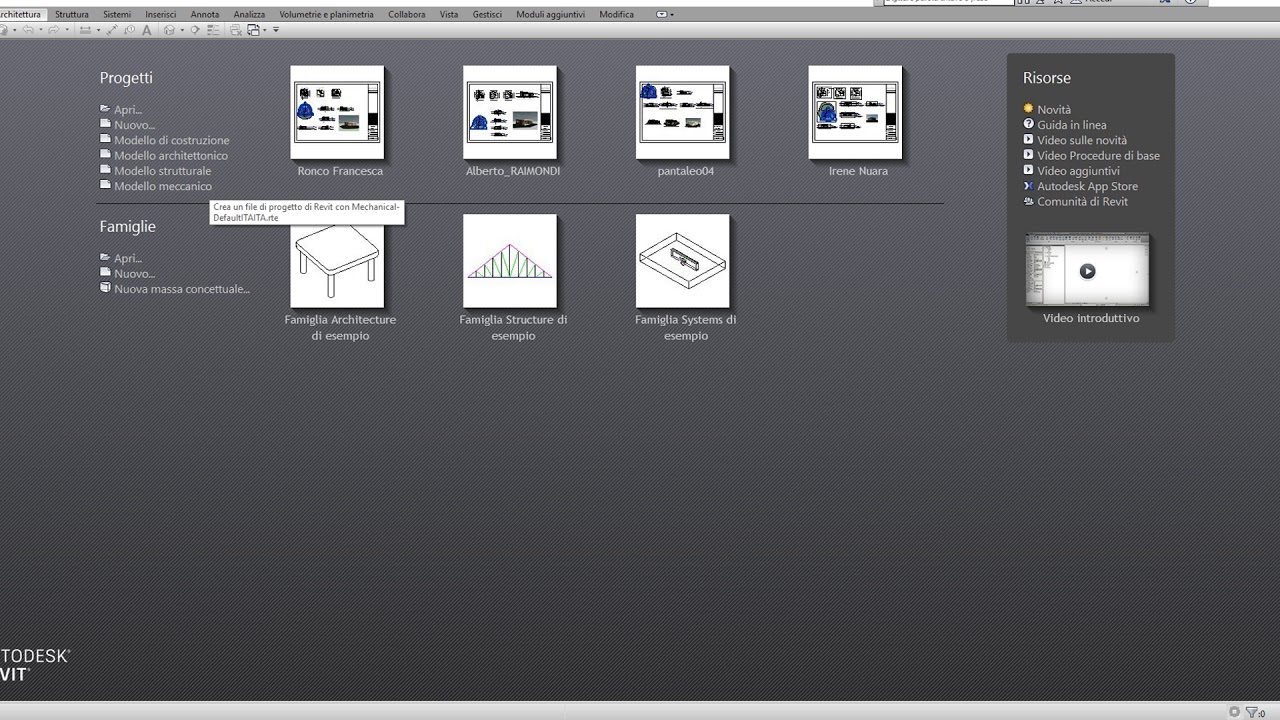Expand the ribbon display options dropdown

(x=665, y=15)
